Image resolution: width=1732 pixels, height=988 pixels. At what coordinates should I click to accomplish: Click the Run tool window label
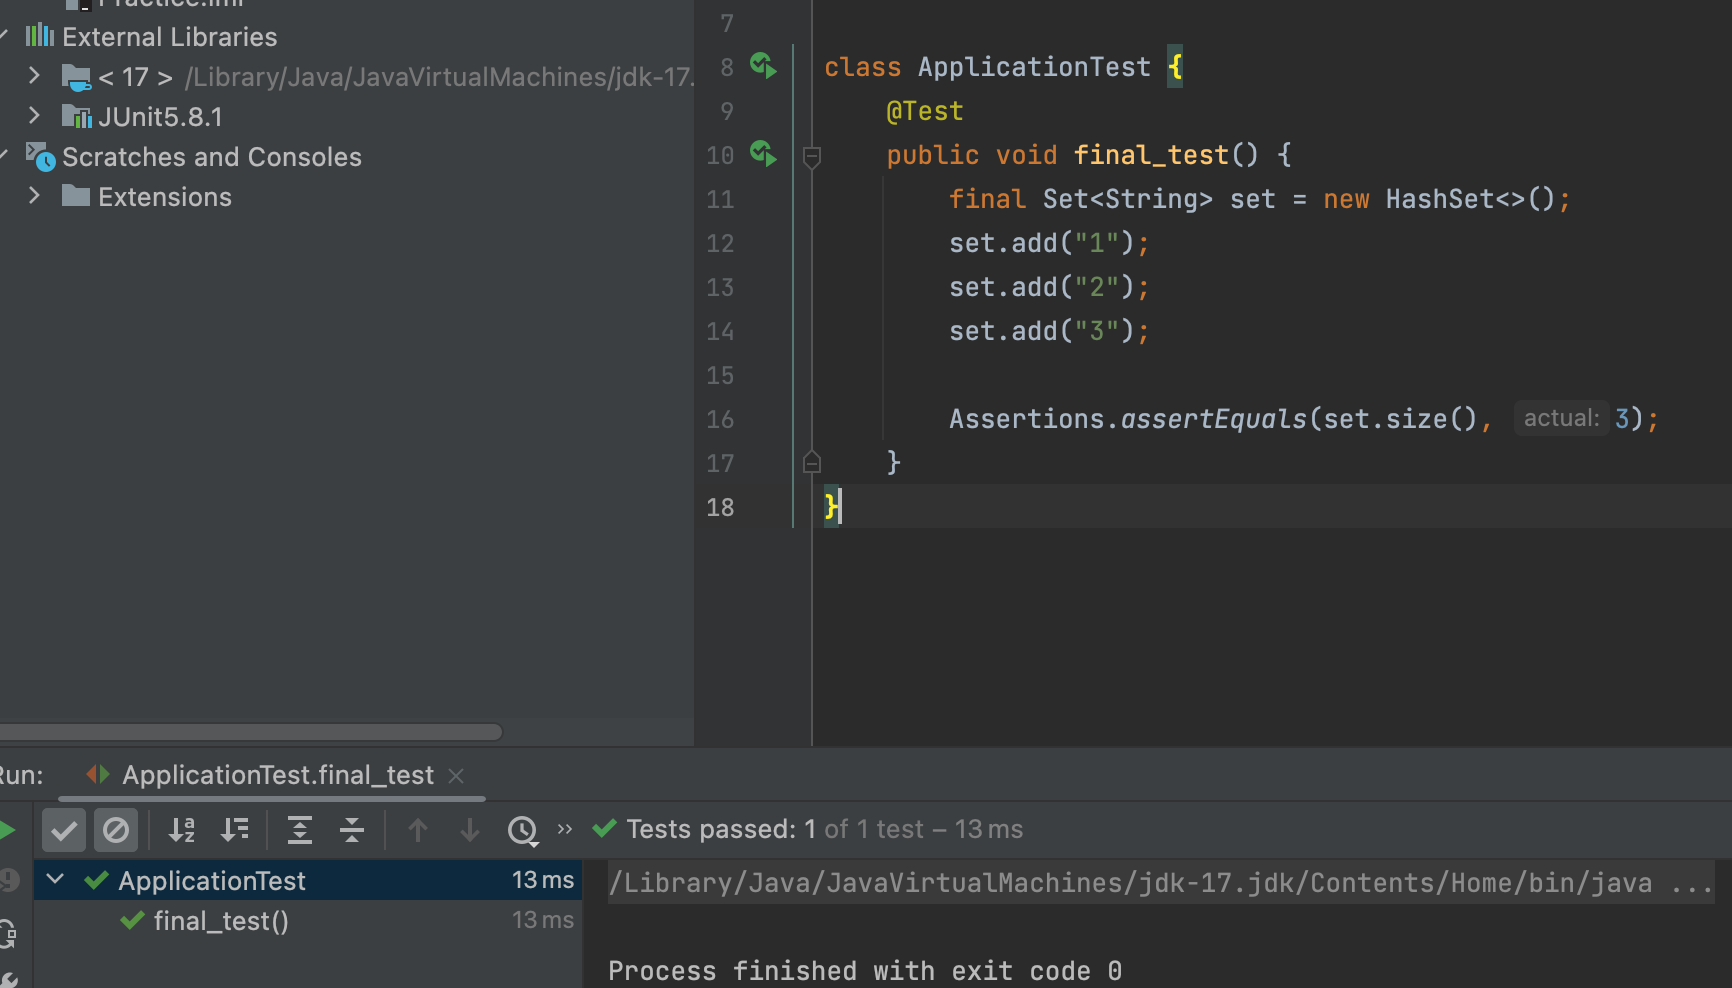[x=20, y=775]
